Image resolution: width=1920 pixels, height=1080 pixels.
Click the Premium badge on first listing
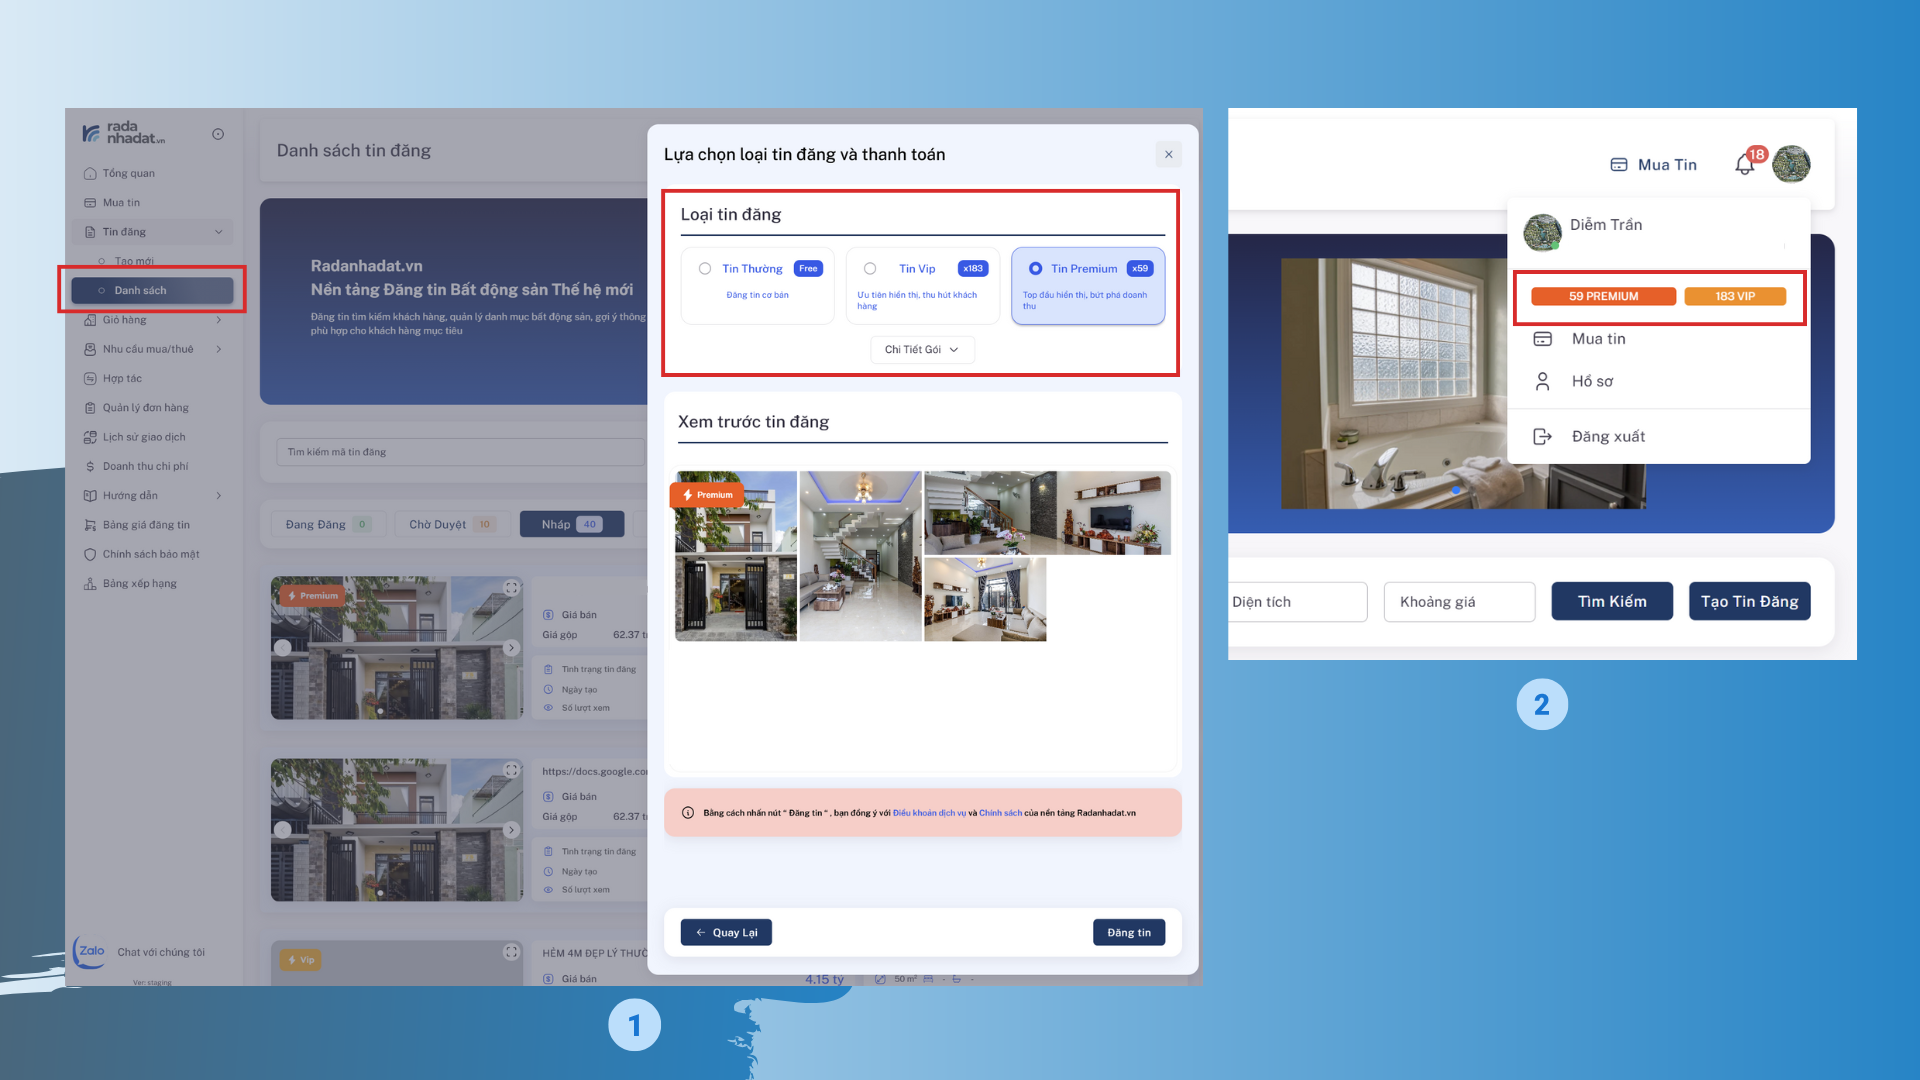coord(313,596)
